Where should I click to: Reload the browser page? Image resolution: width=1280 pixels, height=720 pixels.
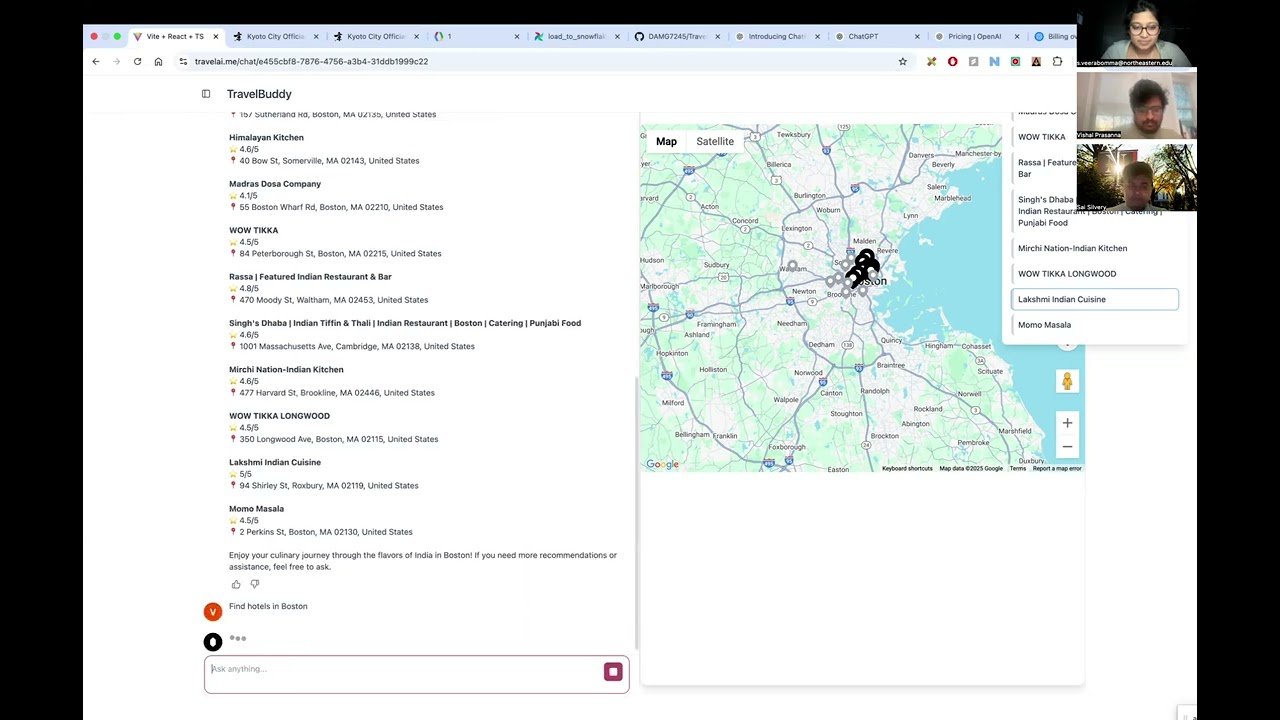click(x=137, y=61)
